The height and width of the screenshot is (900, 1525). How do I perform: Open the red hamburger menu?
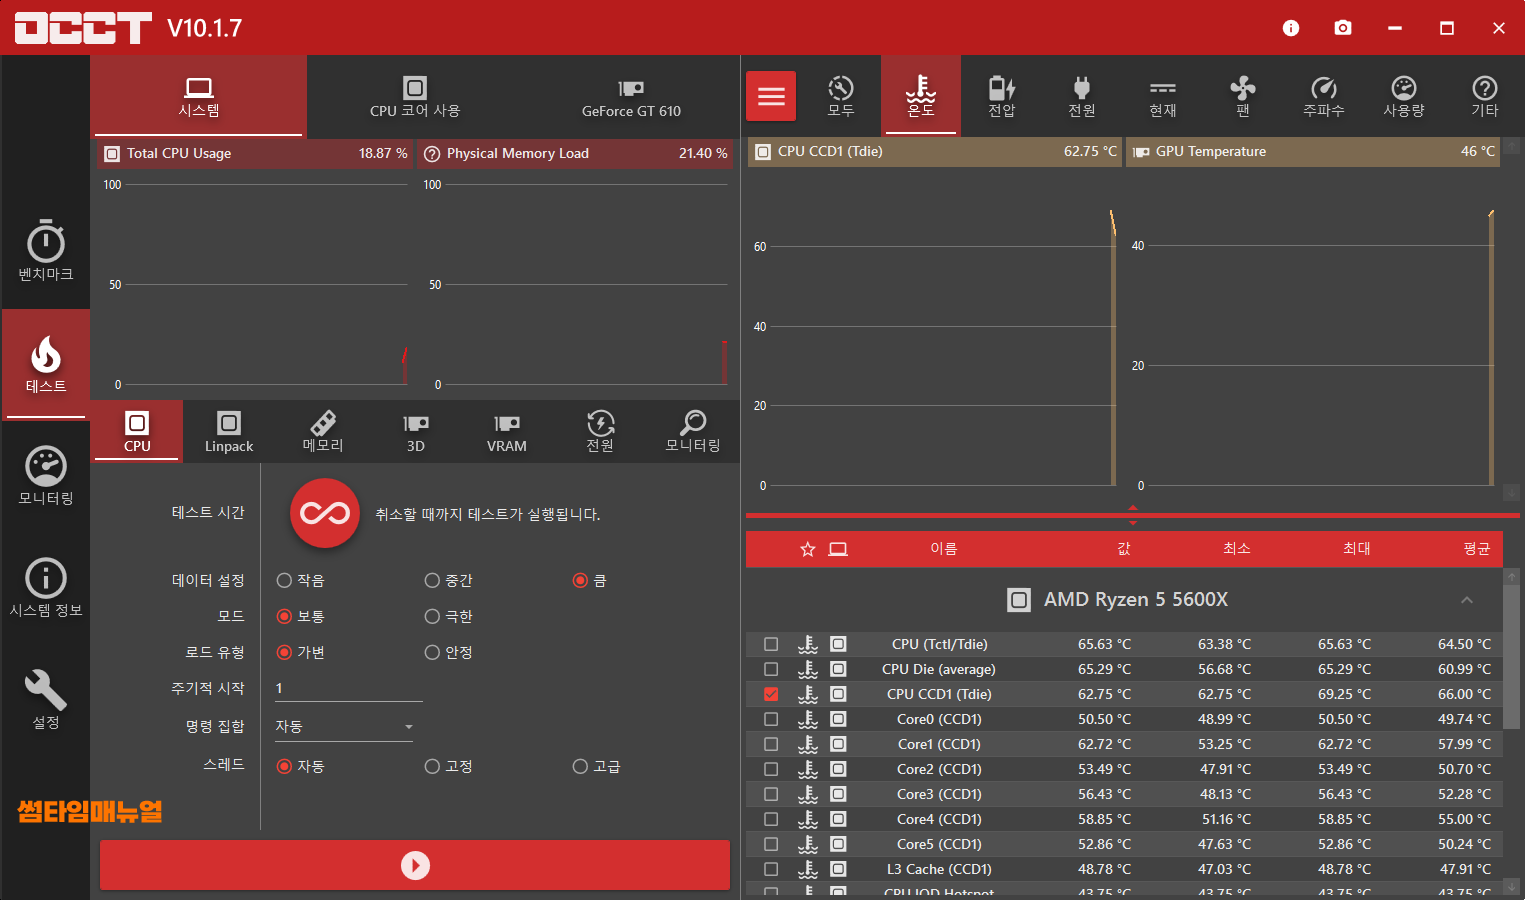(x=771, y=96)
